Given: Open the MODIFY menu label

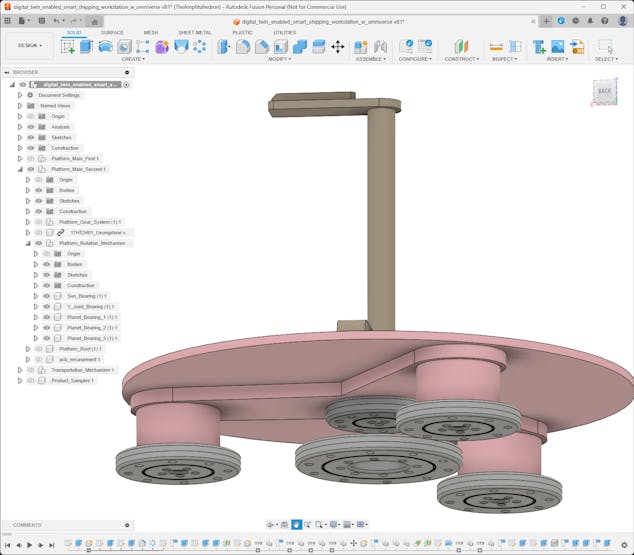Looking at the screenshot, I should pos(279,59).
